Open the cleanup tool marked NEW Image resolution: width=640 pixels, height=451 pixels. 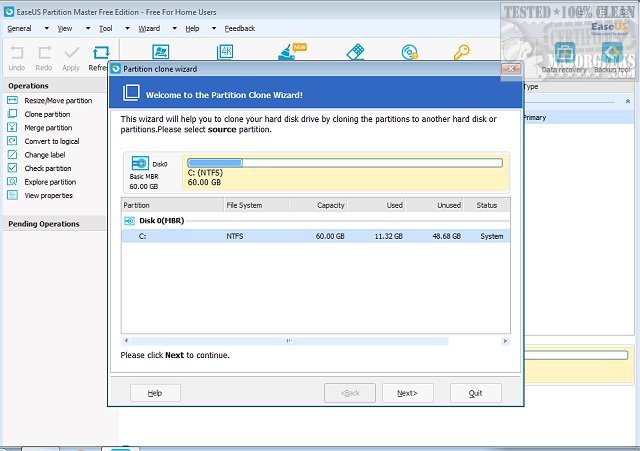pyautogui.click(x=291, y=52)
